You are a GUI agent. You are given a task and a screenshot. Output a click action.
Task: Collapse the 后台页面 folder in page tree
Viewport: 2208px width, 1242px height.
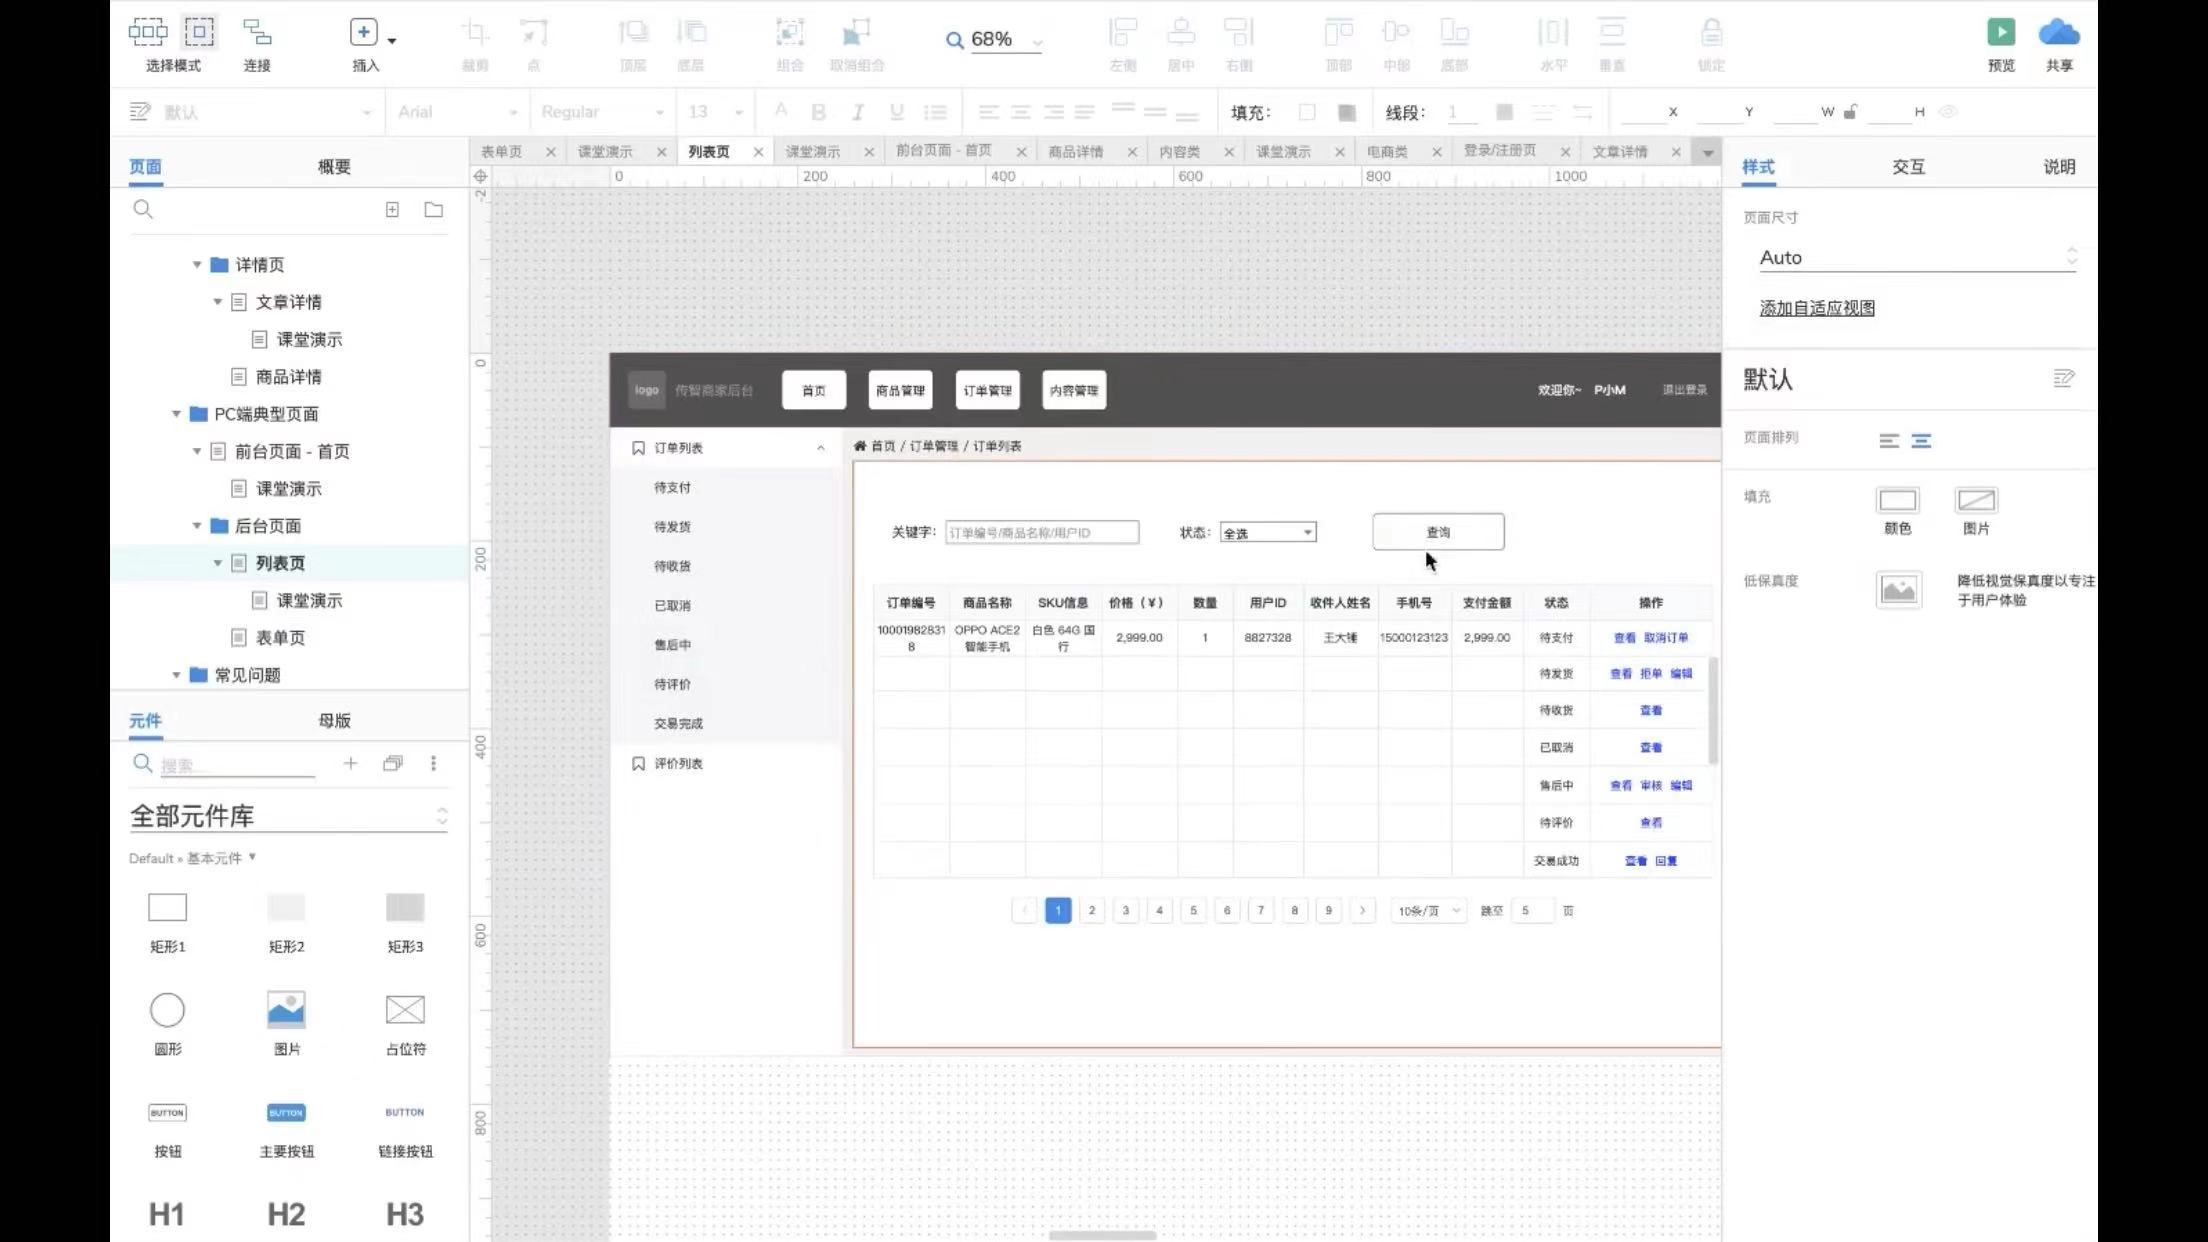tap(197, 526)
